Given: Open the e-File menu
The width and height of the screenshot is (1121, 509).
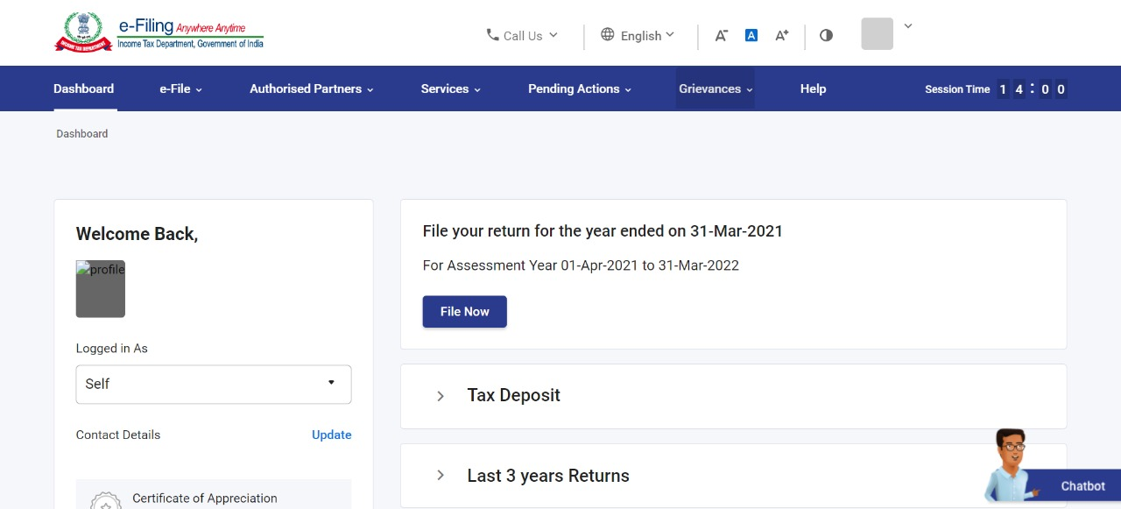Looking at the screenshot, I should (180, 89).
